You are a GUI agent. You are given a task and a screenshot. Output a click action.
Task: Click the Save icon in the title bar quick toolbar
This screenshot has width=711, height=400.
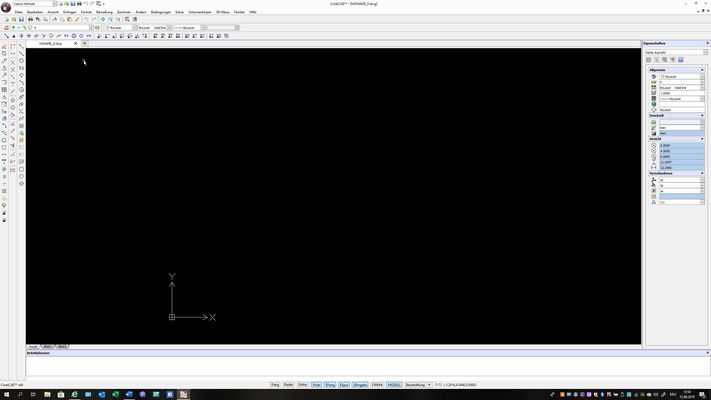coord(73,4)
